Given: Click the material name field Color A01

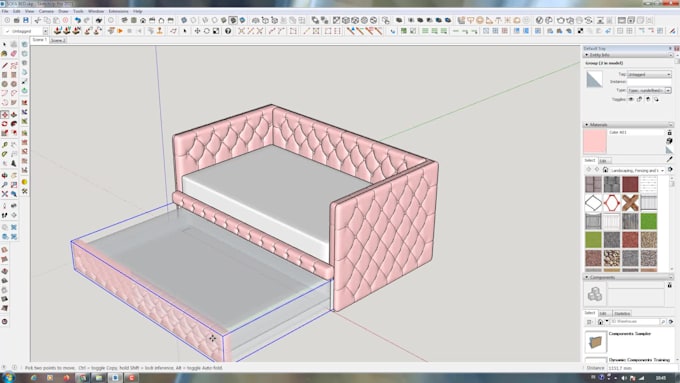Looking at the screenshot, I should [636, 132].
